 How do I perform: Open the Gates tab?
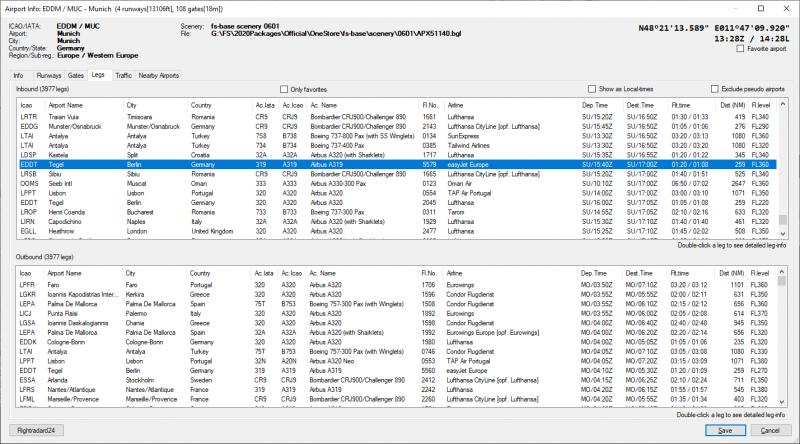[x=75, y=75]
